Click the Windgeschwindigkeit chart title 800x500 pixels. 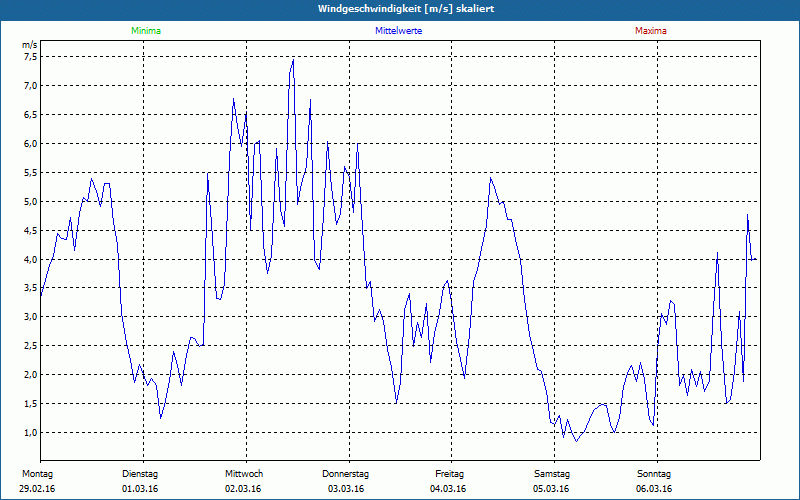click(x=406, y=9)
